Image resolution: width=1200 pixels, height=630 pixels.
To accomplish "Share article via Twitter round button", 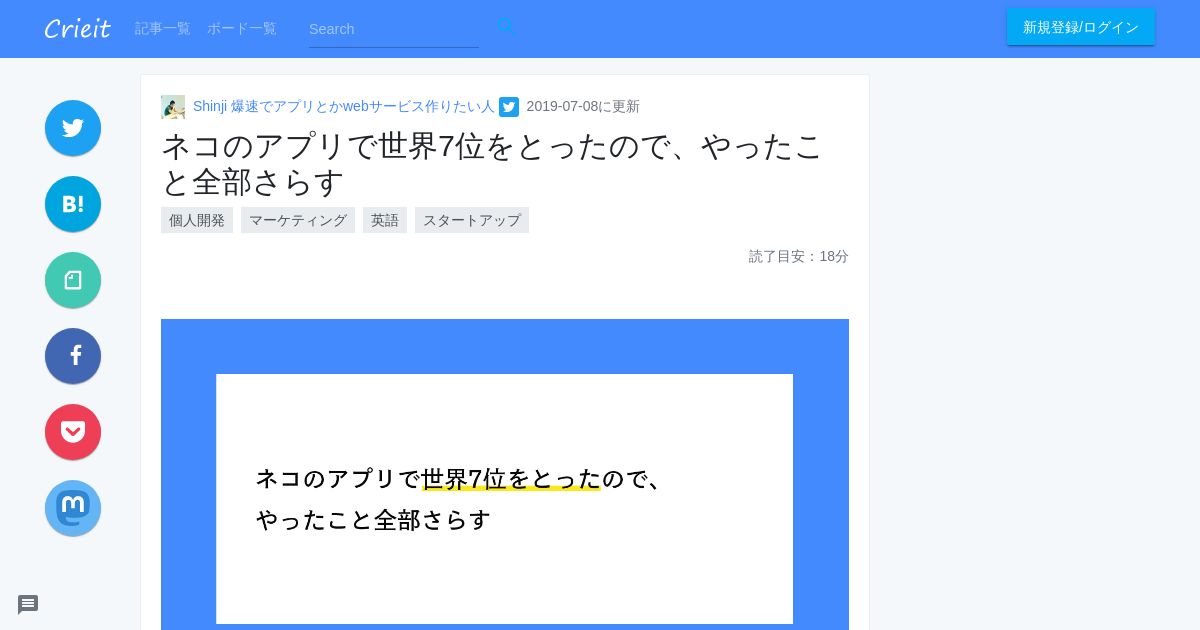I will [73, 128].
